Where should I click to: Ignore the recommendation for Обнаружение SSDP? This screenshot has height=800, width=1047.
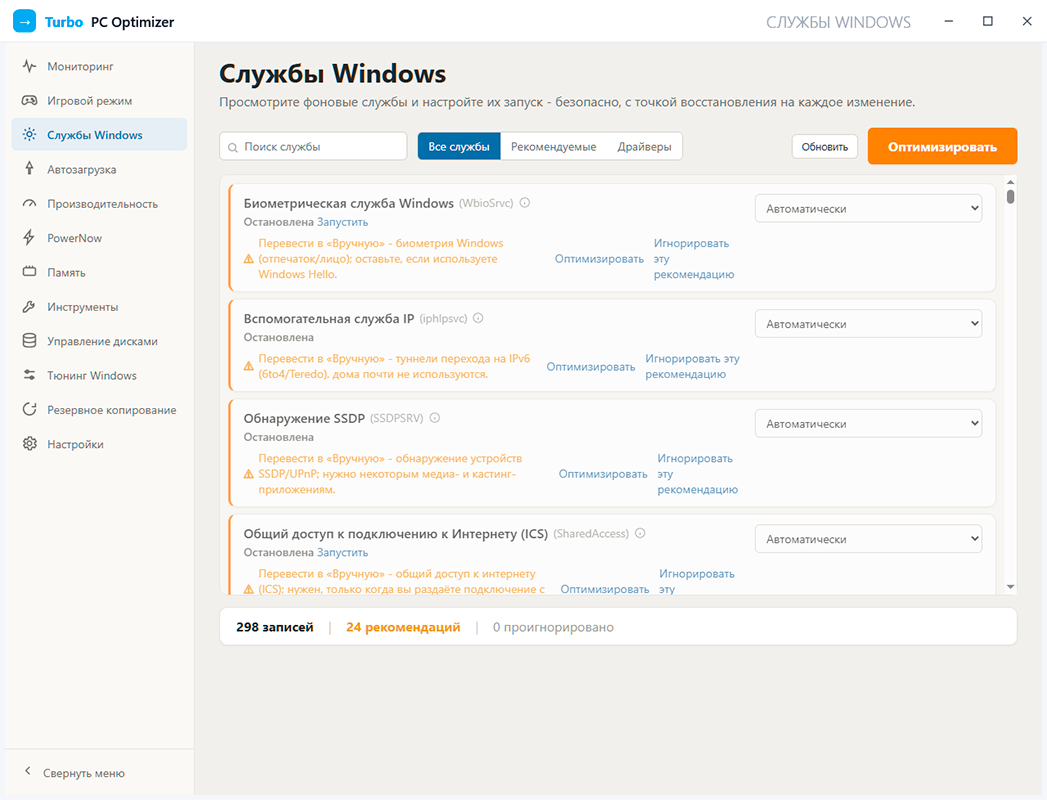tap(698, 474)
